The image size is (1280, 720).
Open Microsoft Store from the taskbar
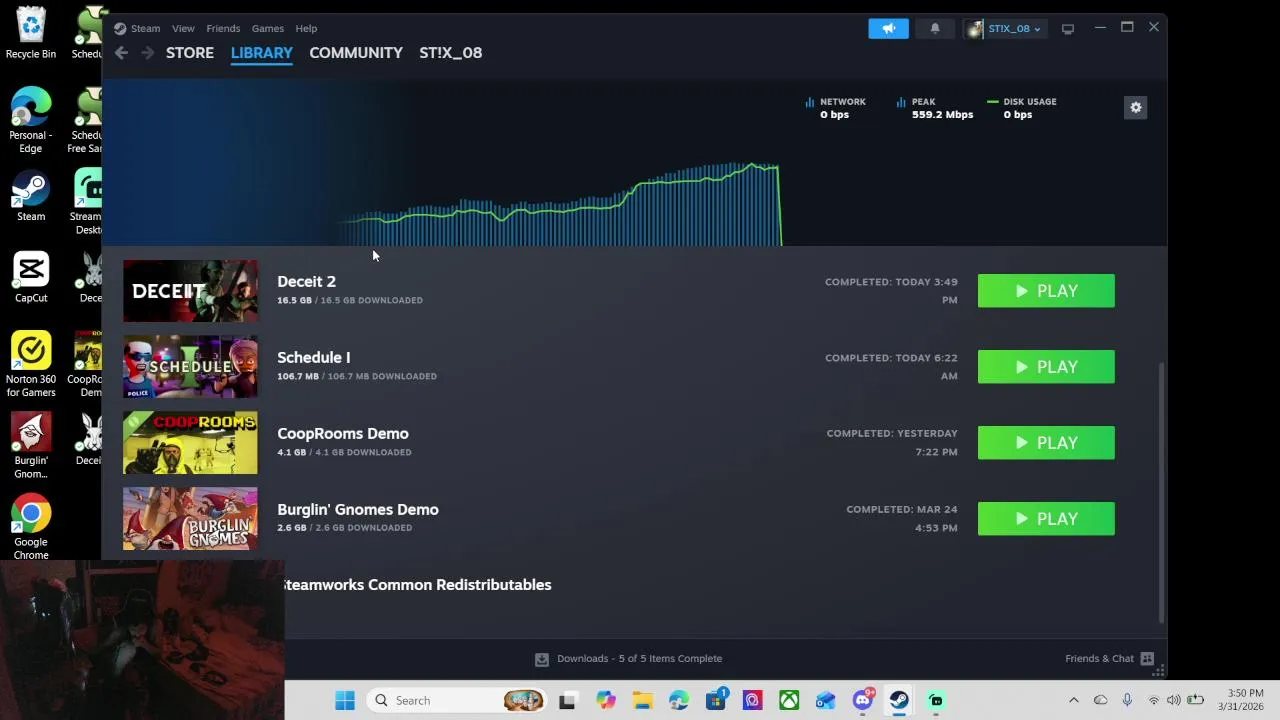[x=716, y=701]
